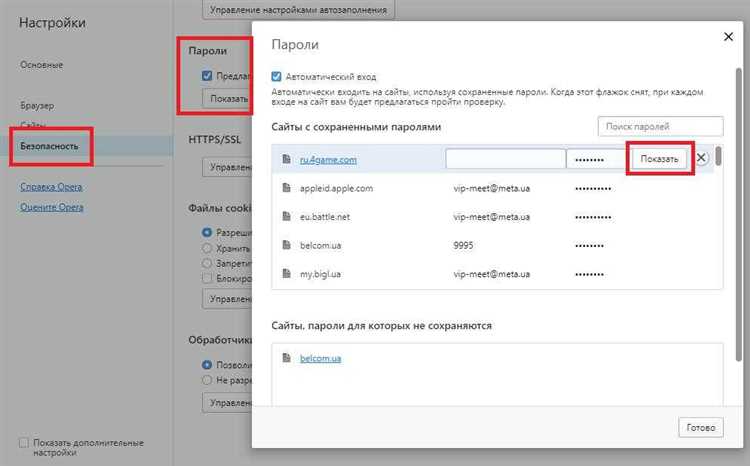
Task: Select Основные in the settings sidebar
Action: pyautogui.click(x=42, y=65)
